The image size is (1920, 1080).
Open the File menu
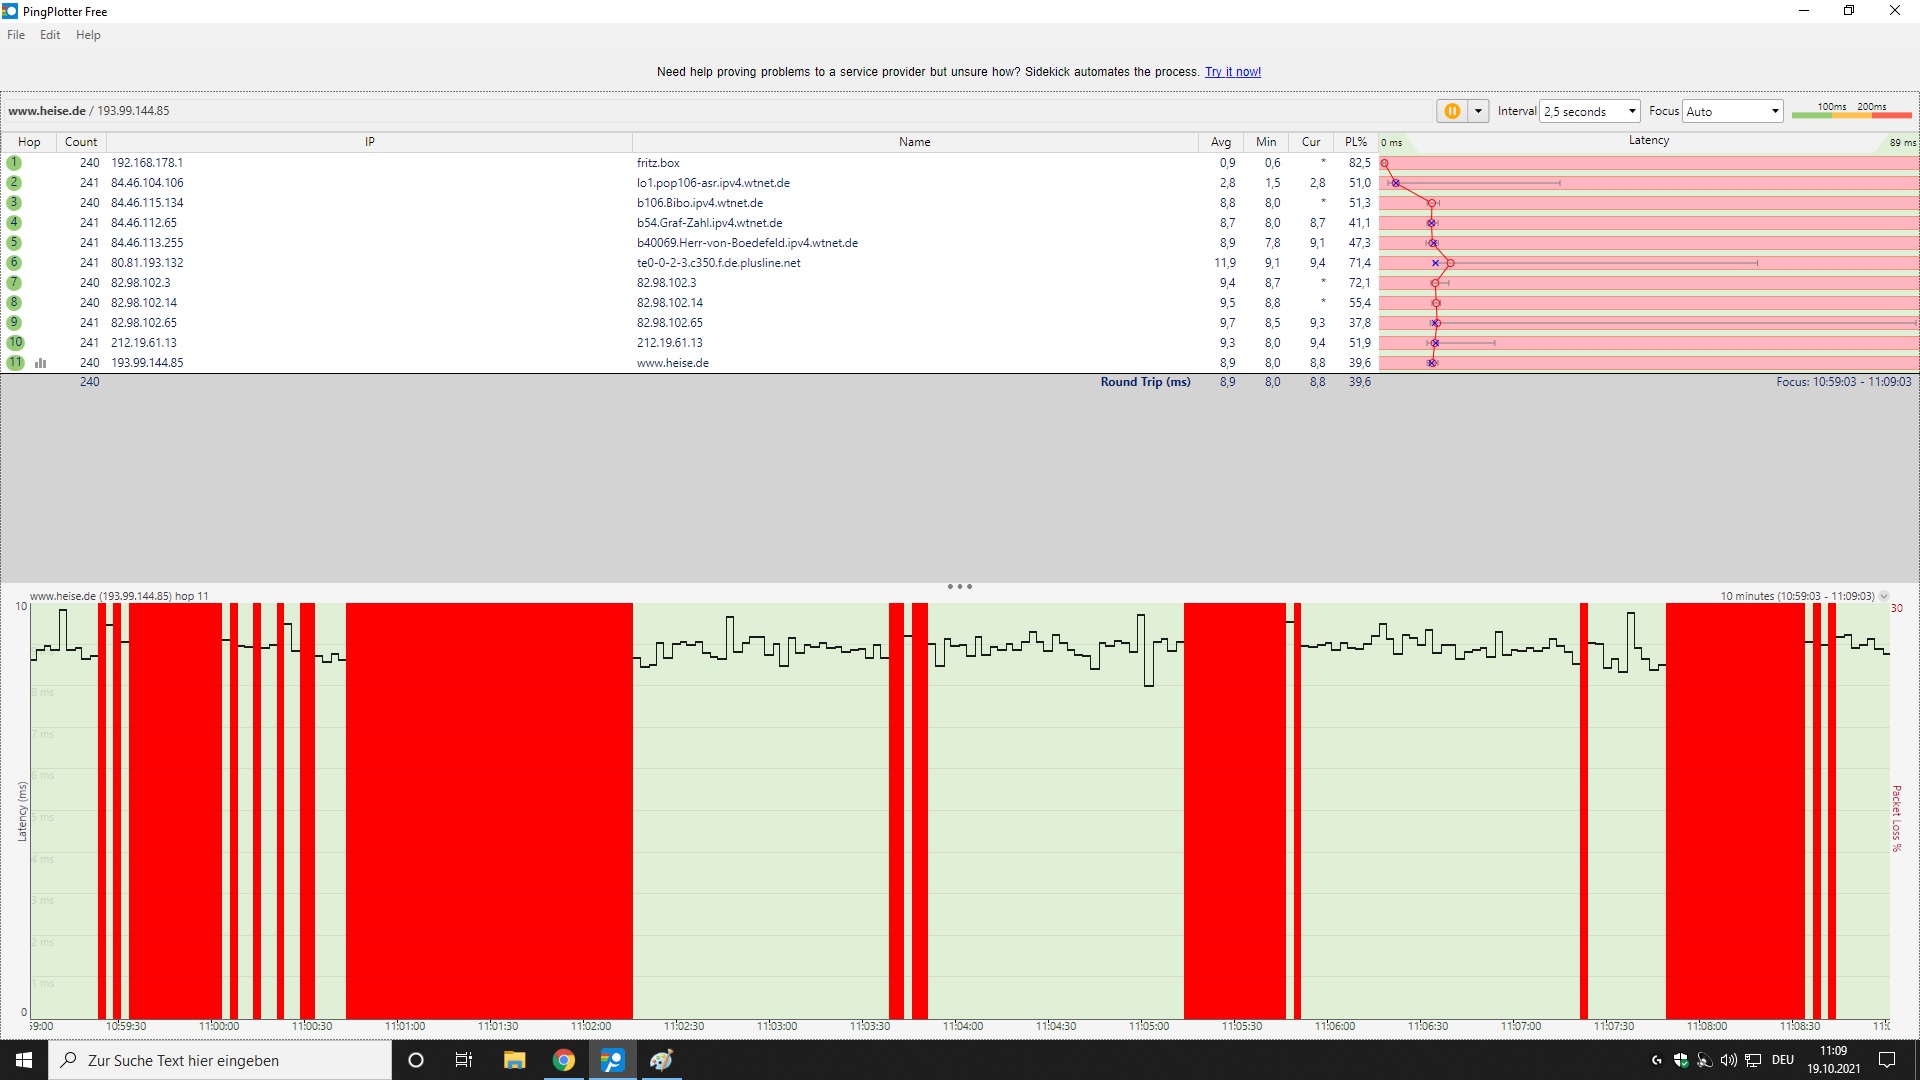coord(16,35)
